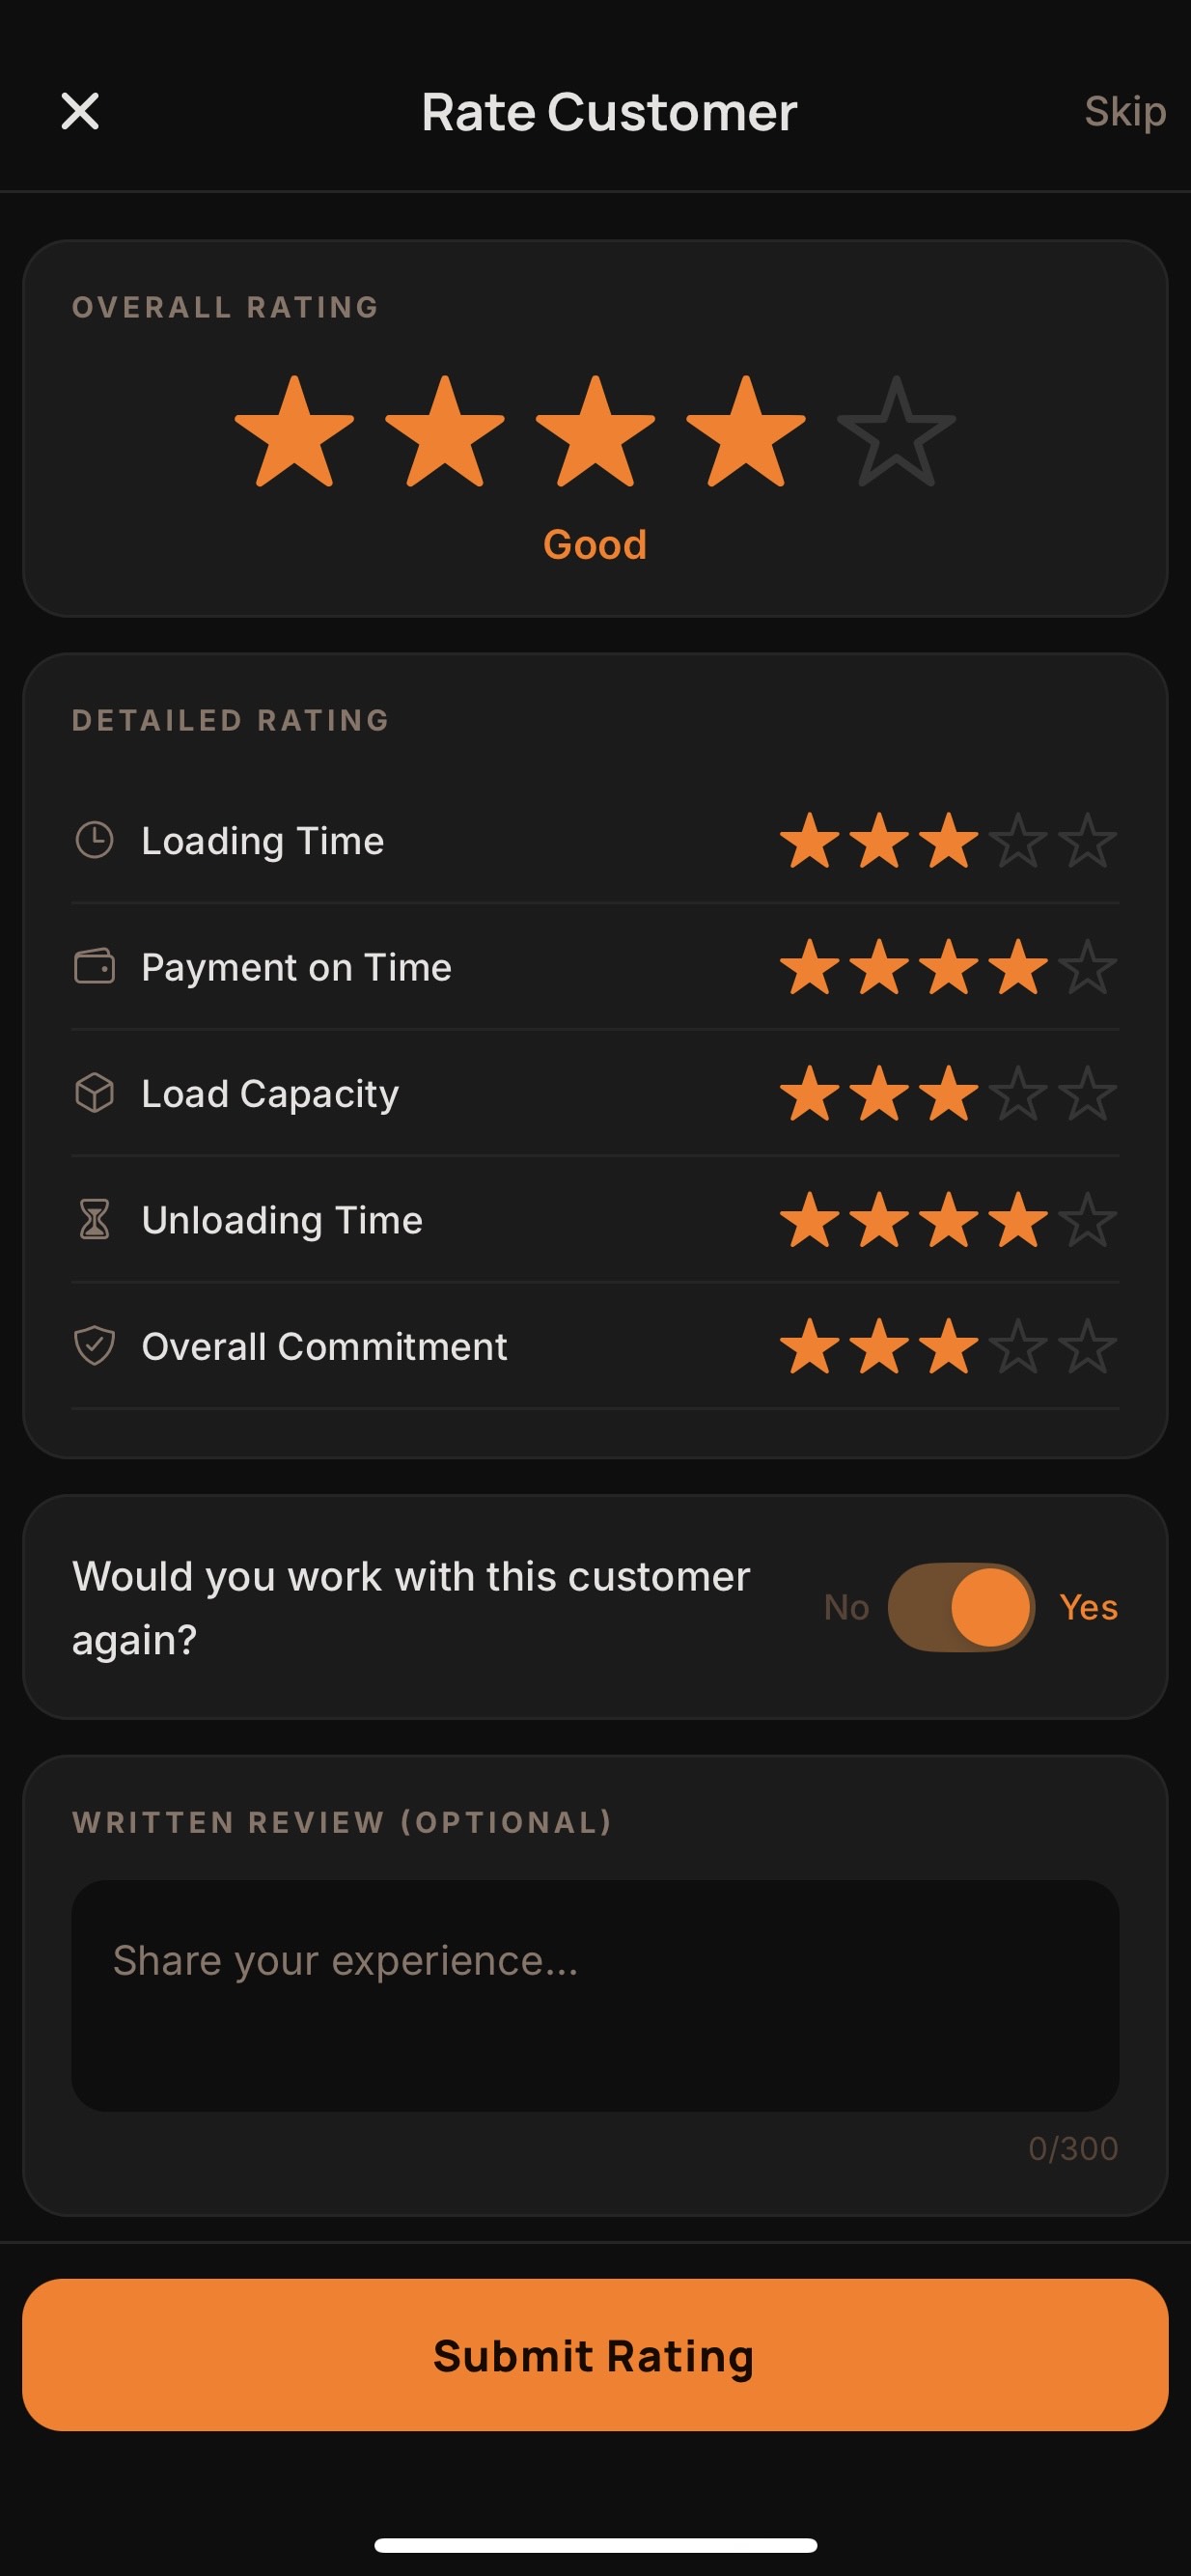Rate Overall Commitment four stars
The width and height of the screenshot is (1191, 2576).
[x=1018, y=1346]
